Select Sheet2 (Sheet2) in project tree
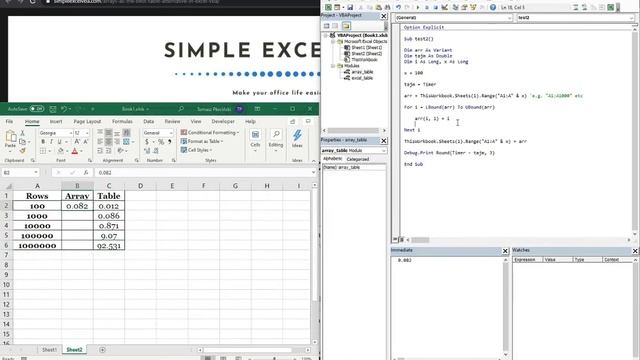The width and height of the screenshot is (640, 360). 367,53
